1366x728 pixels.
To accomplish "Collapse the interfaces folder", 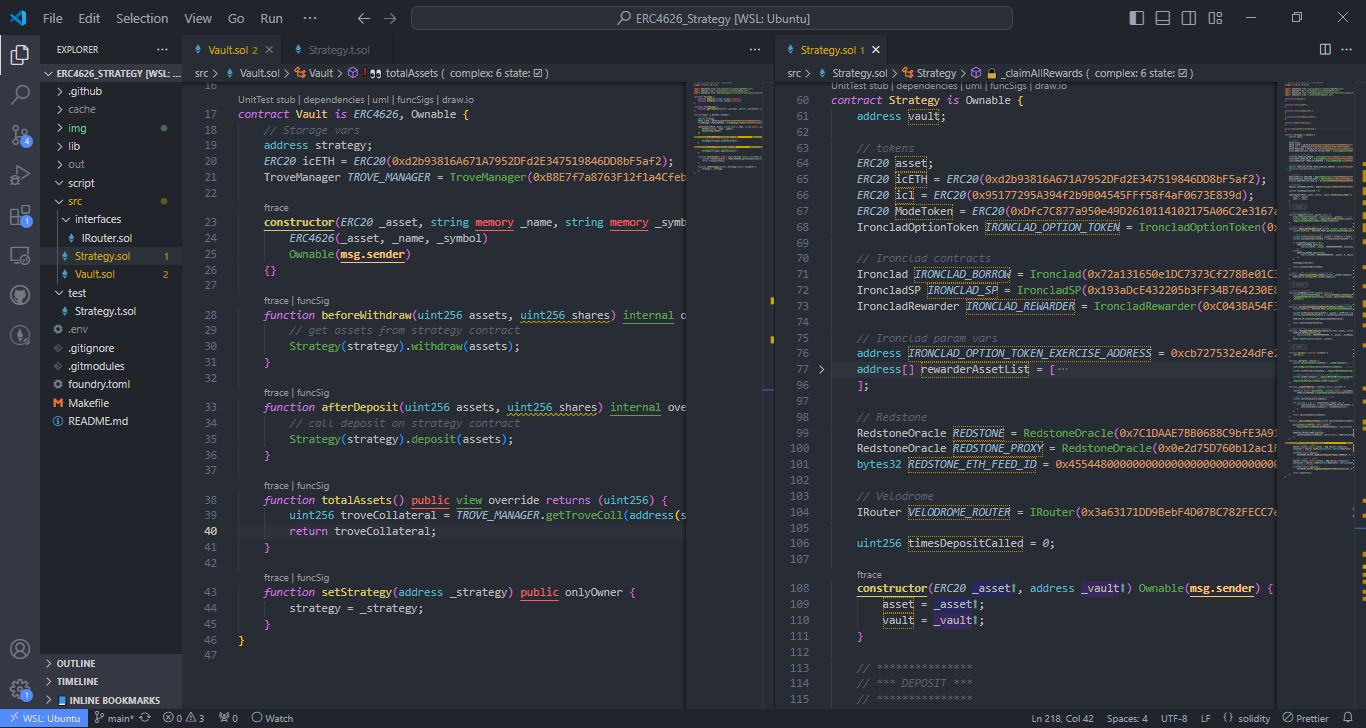I will click(112, 219).
